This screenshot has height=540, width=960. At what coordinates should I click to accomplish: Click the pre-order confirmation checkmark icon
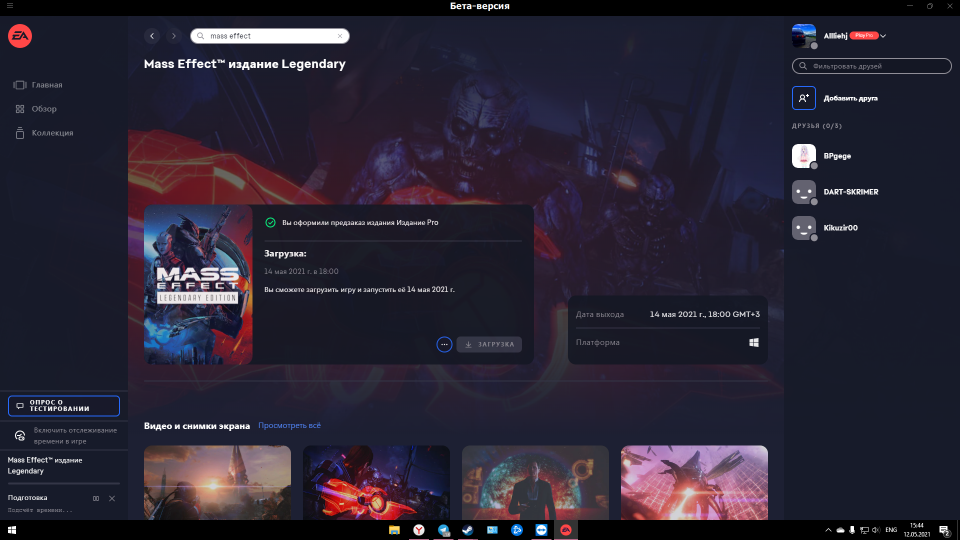click(270, 222)
